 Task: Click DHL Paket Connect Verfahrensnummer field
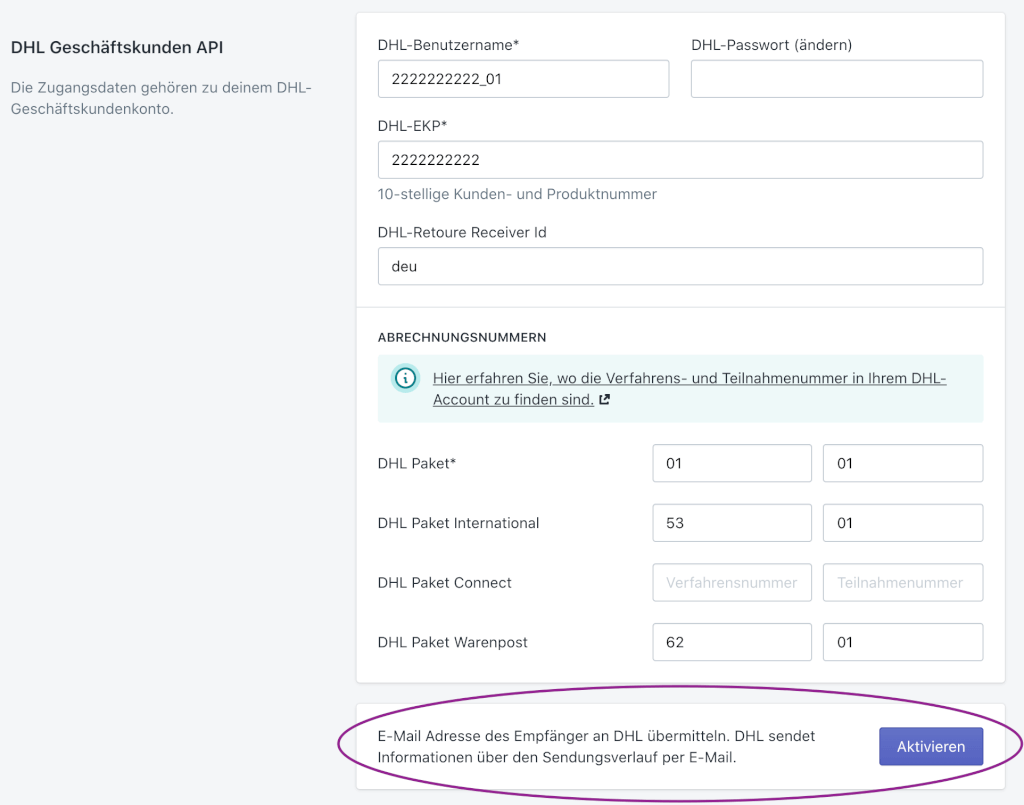pyautogui.click(x=731, y=582)
